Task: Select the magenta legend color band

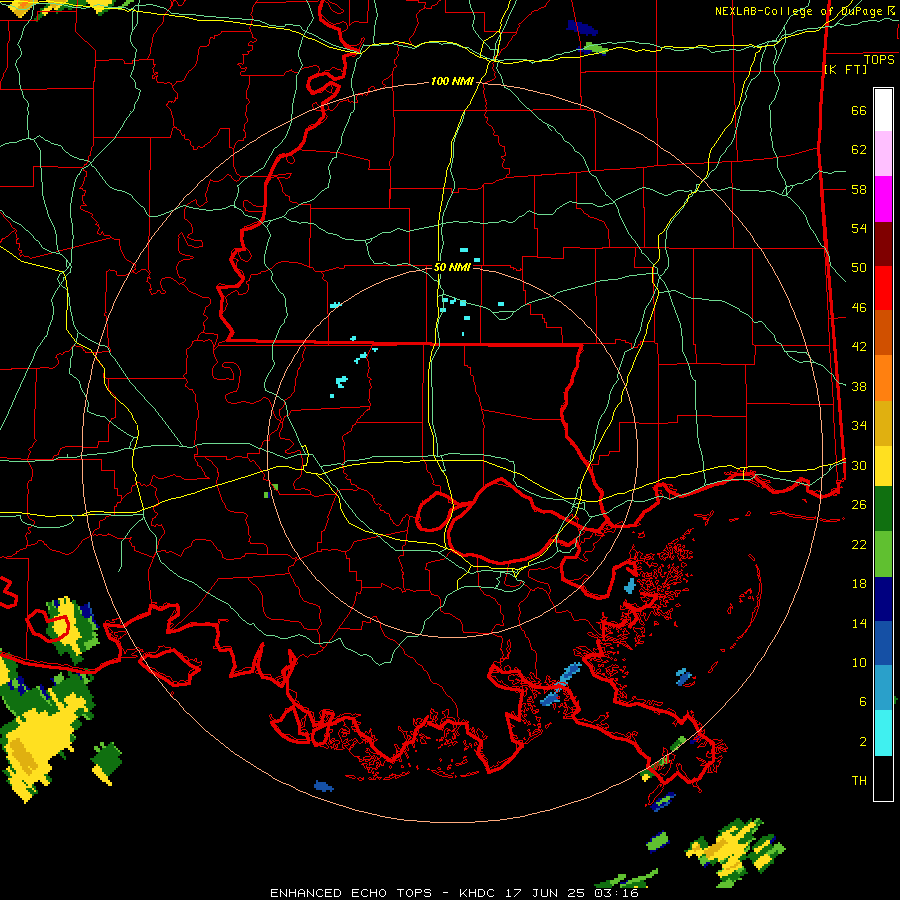Action: tap(883, 199)
